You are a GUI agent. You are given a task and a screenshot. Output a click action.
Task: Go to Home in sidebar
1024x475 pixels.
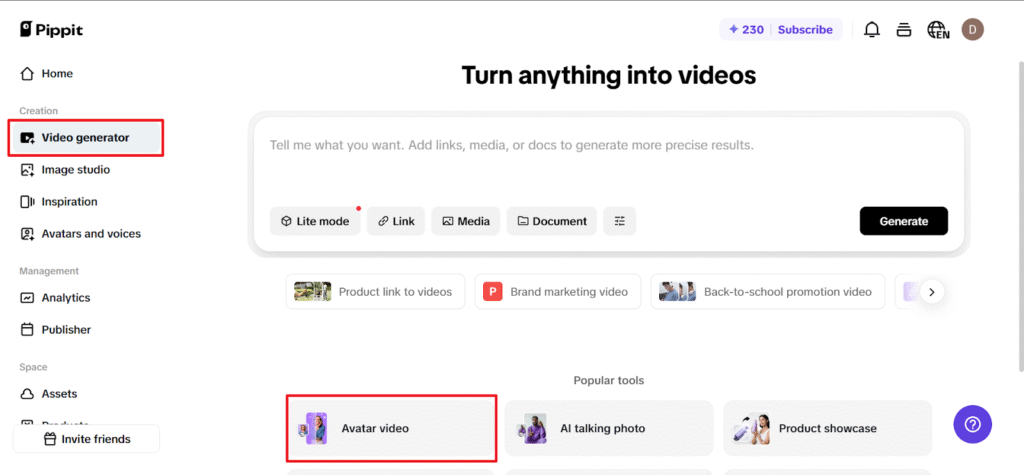click(57, 74)
